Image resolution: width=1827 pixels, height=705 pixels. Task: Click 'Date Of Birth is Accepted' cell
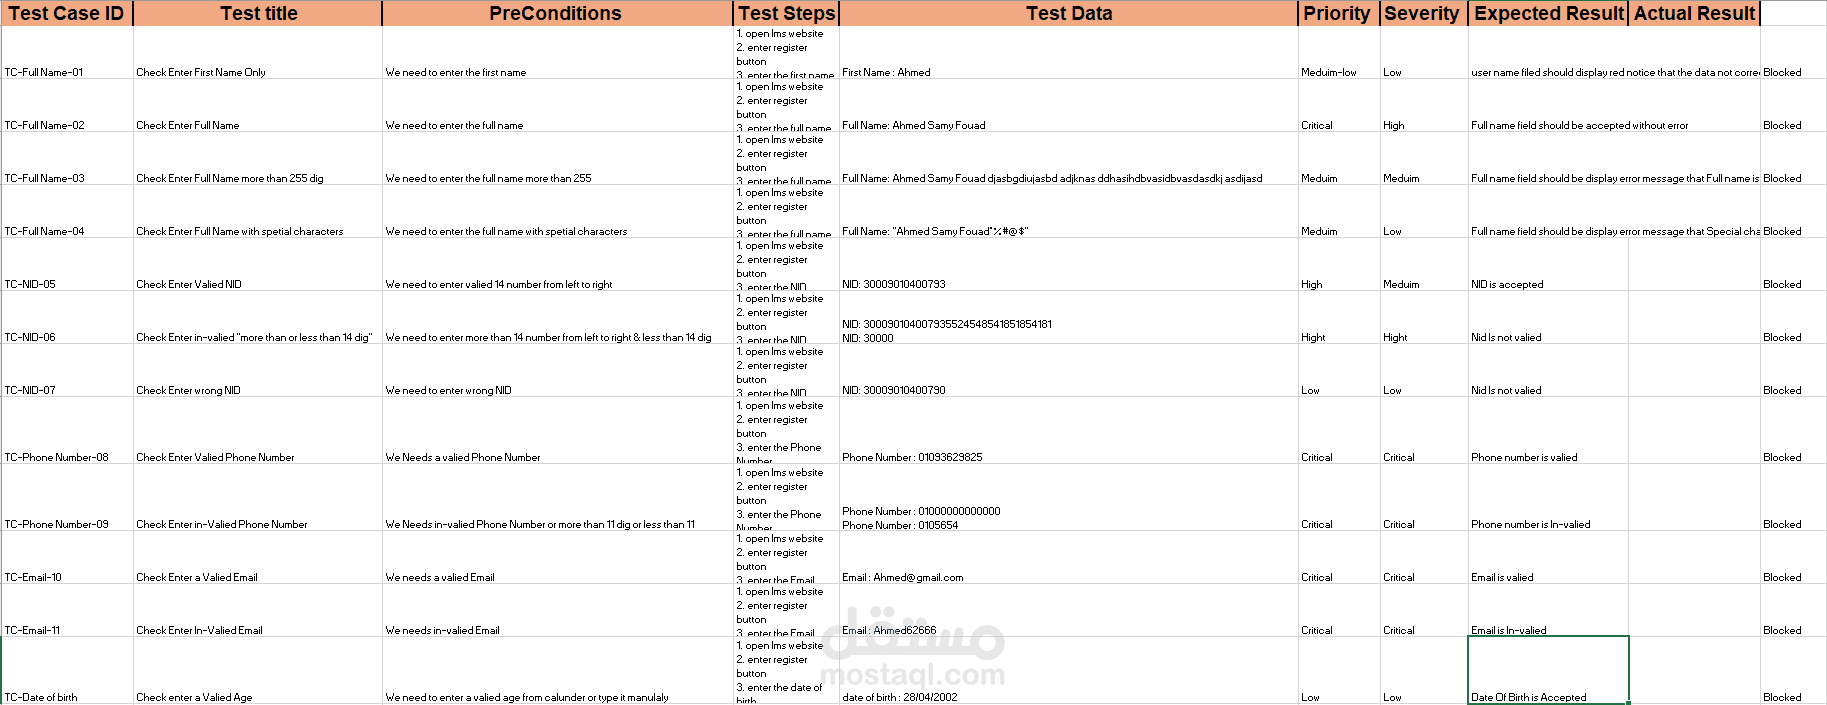pos(1548,671)
